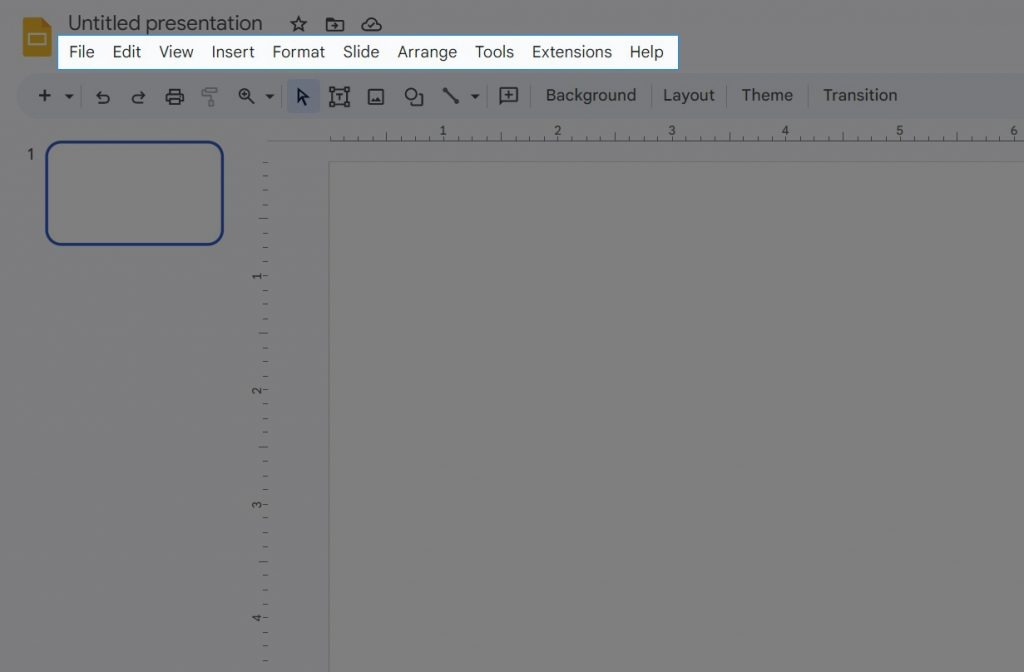Add a comment with the comment icon

pos(508,95)
